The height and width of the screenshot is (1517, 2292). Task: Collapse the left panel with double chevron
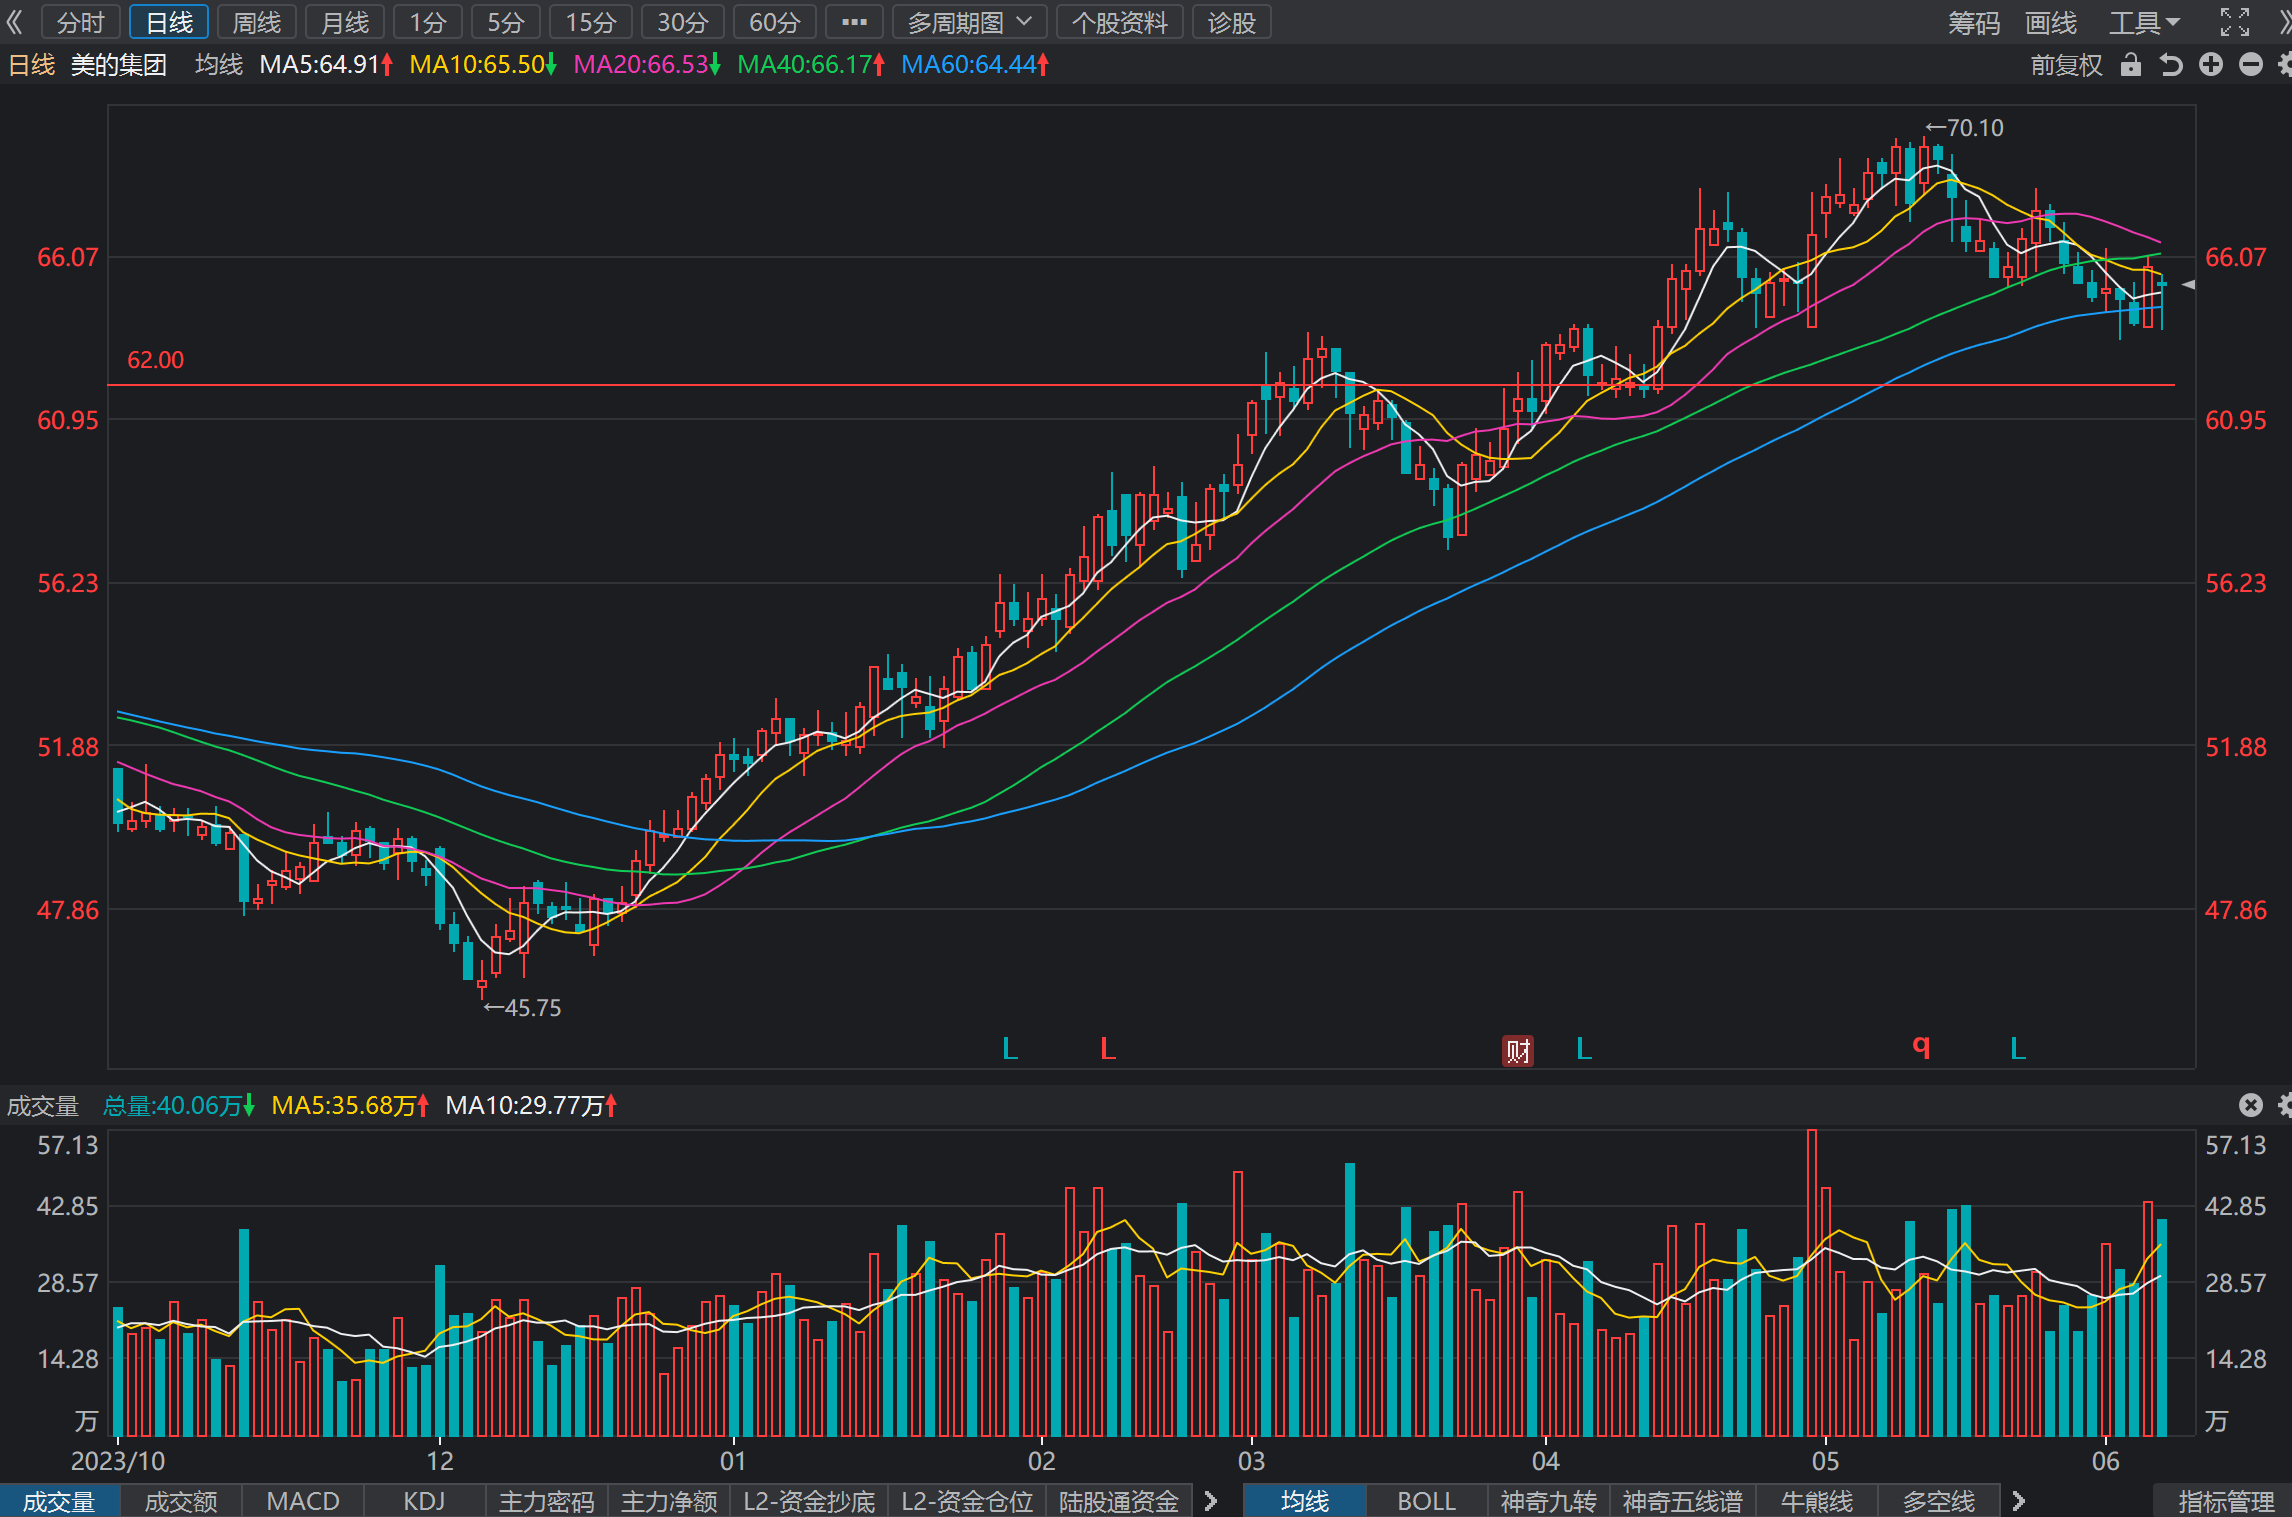point(14,22)
